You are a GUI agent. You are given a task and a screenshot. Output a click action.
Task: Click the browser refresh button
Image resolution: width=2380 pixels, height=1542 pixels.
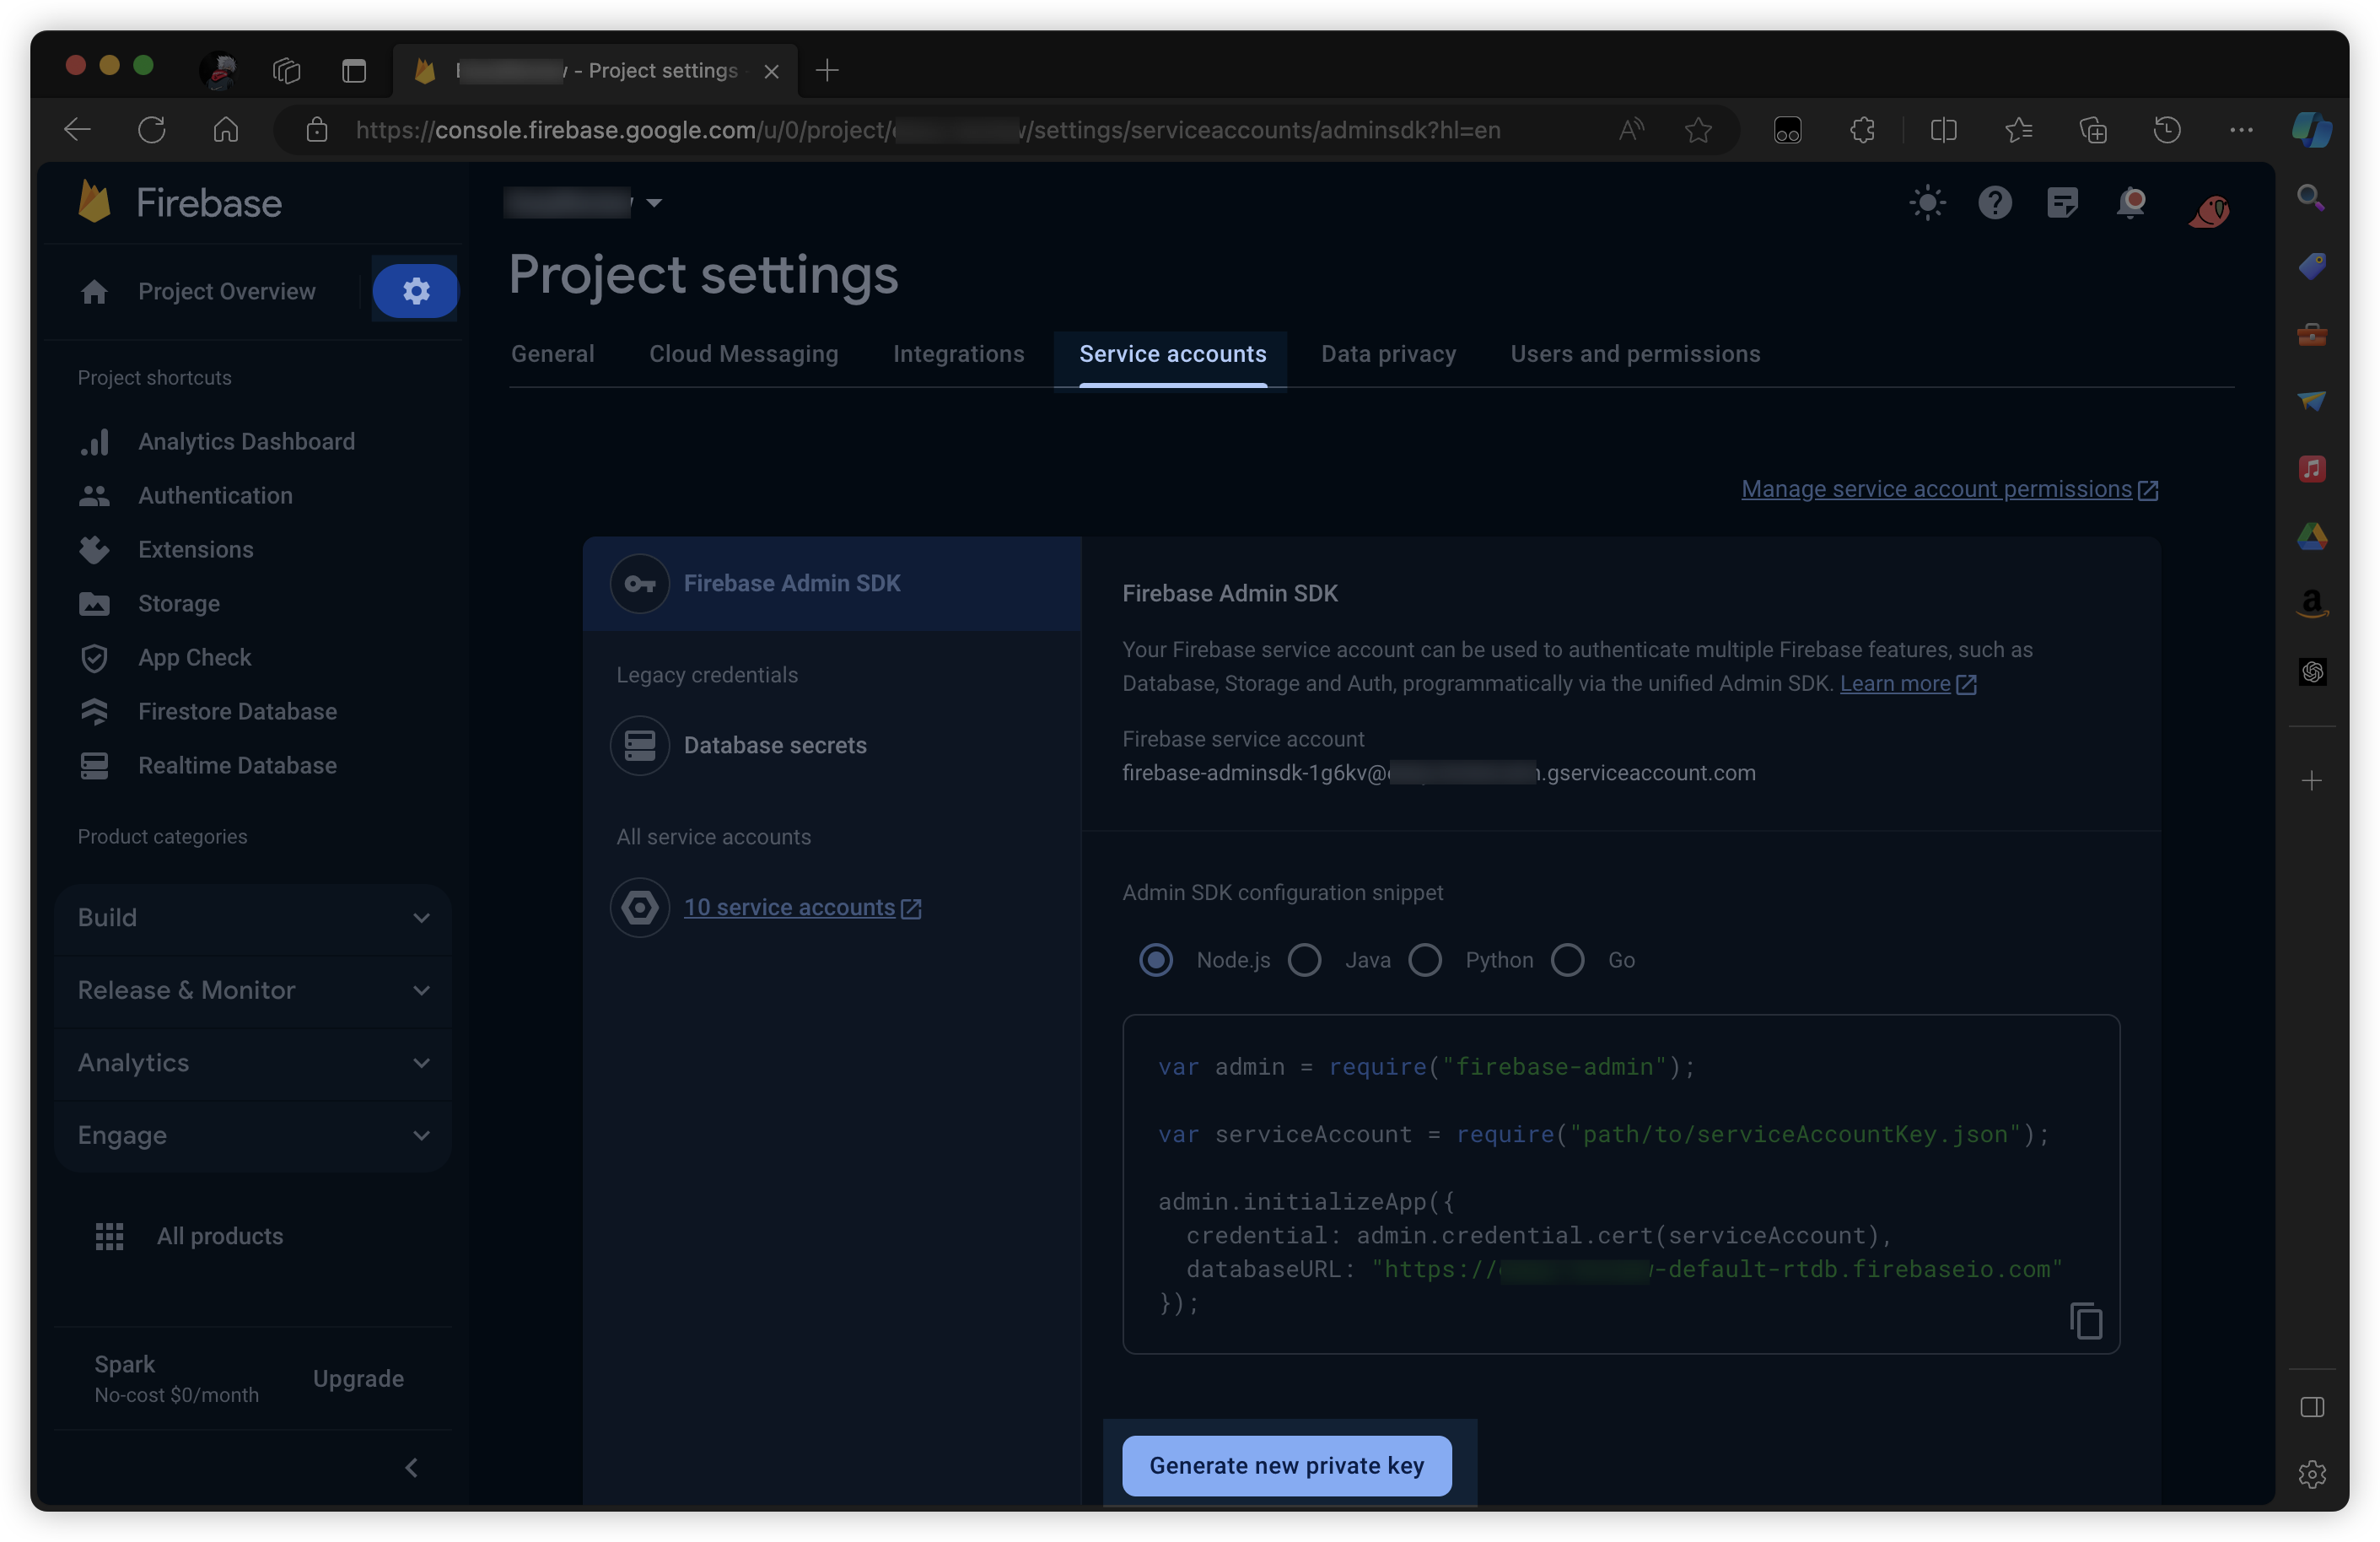152,130
